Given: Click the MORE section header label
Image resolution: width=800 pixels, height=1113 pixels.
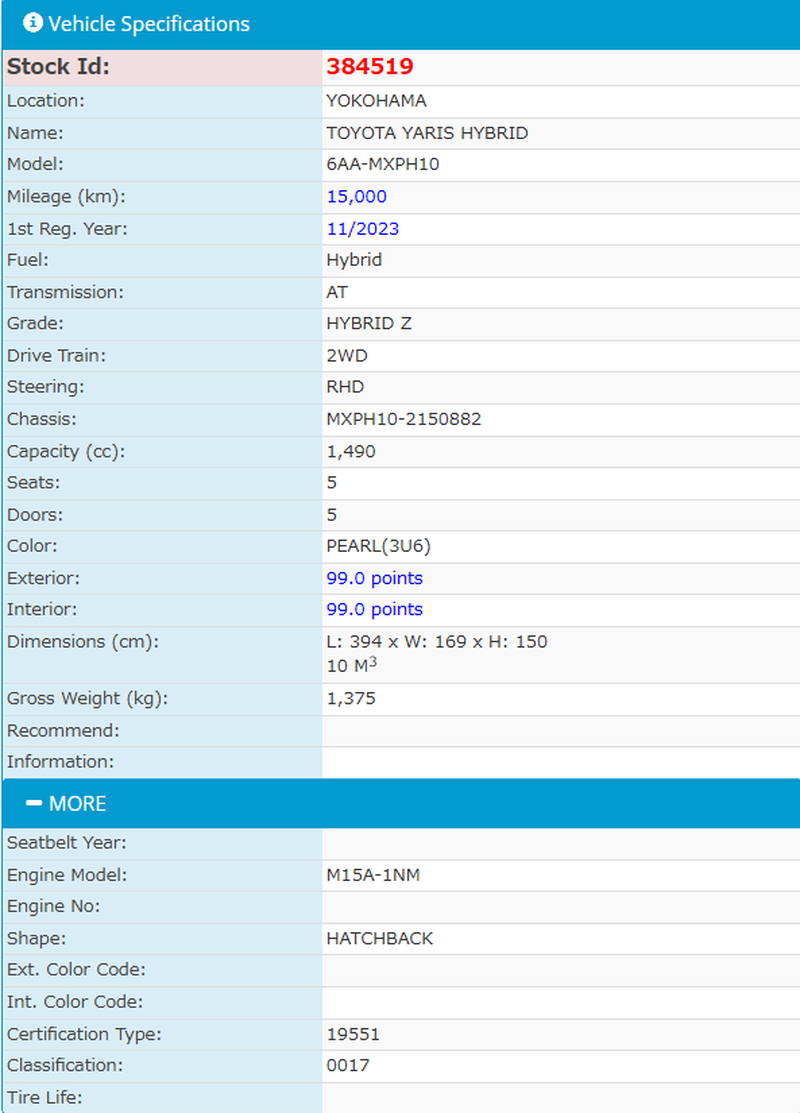Looking at the screenshot, I should point(77,804).
